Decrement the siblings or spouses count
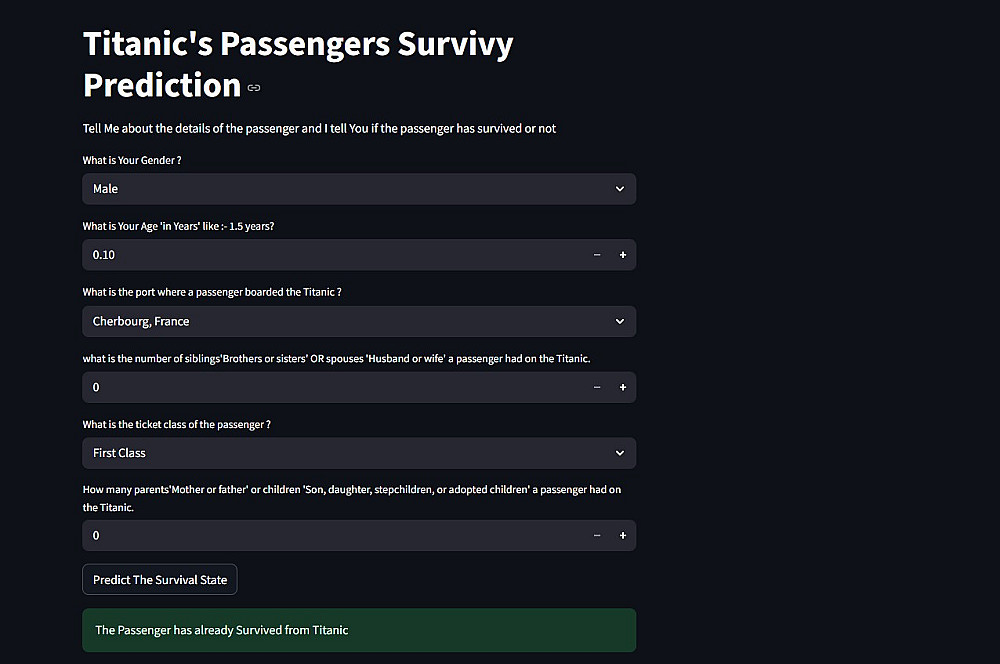The height and width of the screenshot is (664, 1000). pos(597,387)
